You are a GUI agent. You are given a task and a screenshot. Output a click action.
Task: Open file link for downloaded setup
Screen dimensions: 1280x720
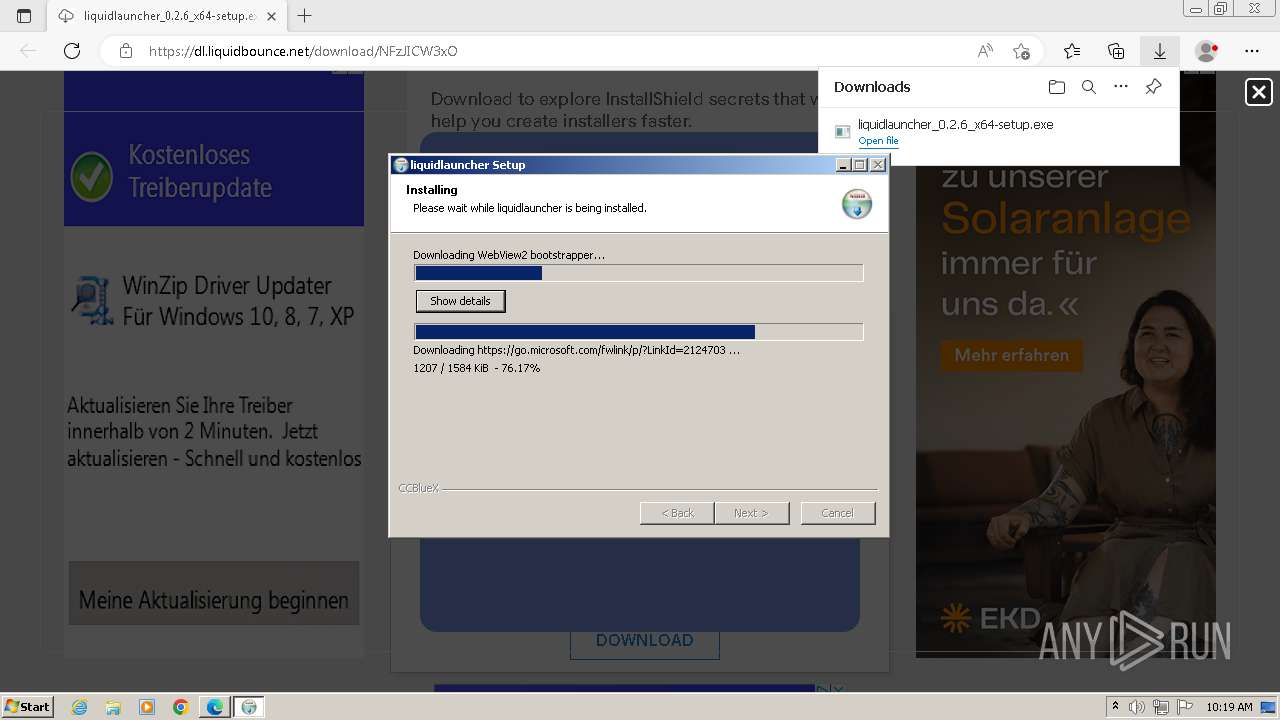click(x=878, y=141)
